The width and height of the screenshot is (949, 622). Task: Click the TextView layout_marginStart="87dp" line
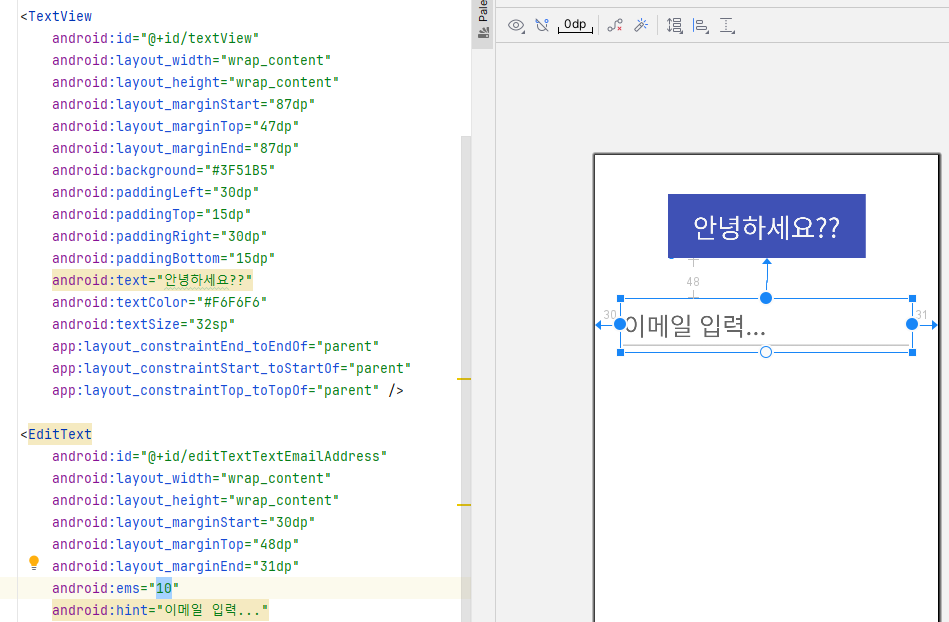click(183, 105)
